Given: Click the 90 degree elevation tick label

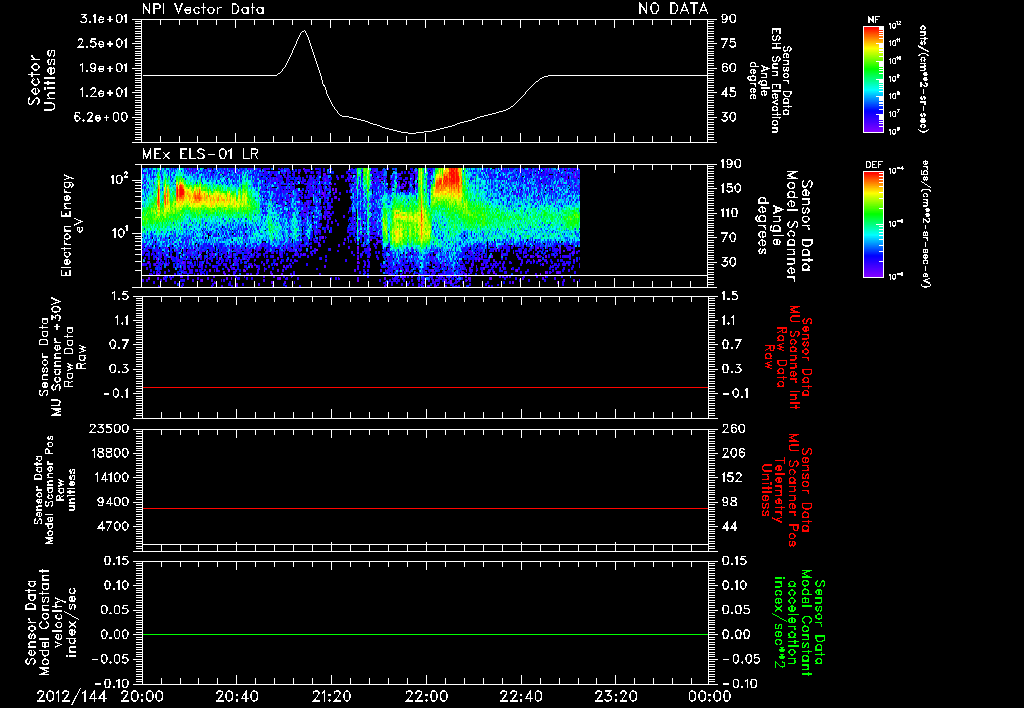Looking at the screenshot, I should click(x=729, y=19).
